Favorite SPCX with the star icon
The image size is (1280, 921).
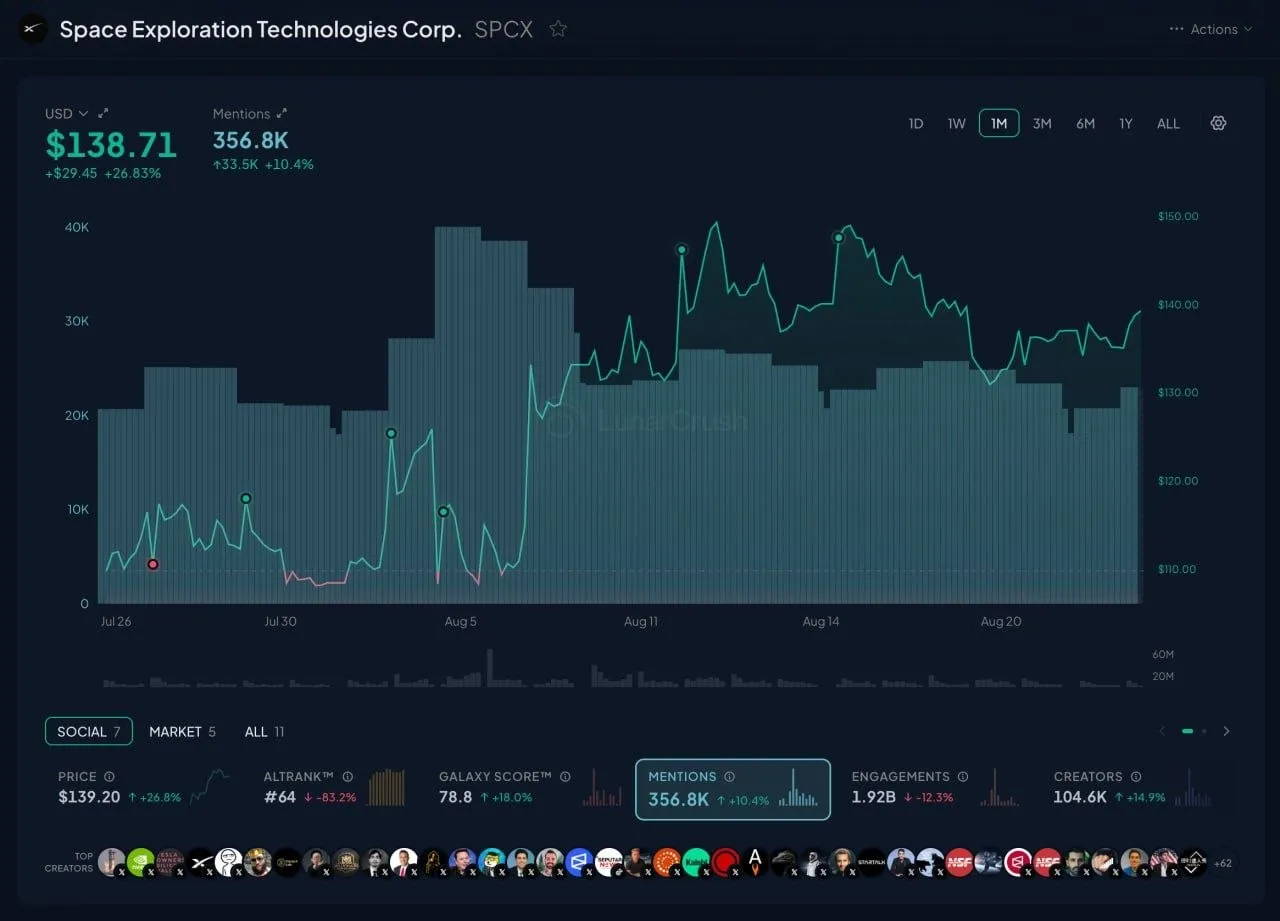point(558,29)
